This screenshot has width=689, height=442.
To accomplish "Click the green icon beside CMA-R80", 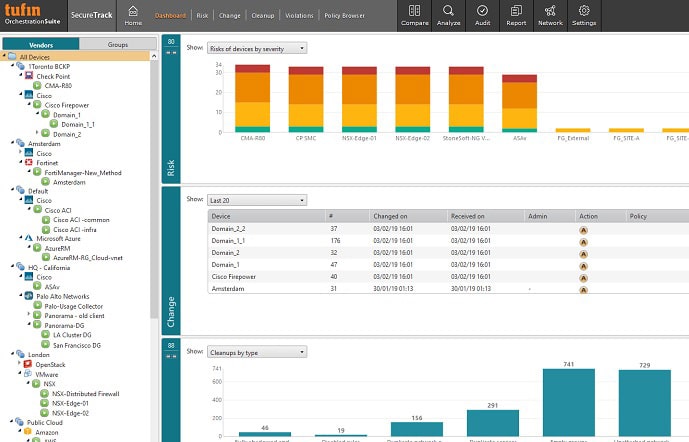I will [37, 86].
